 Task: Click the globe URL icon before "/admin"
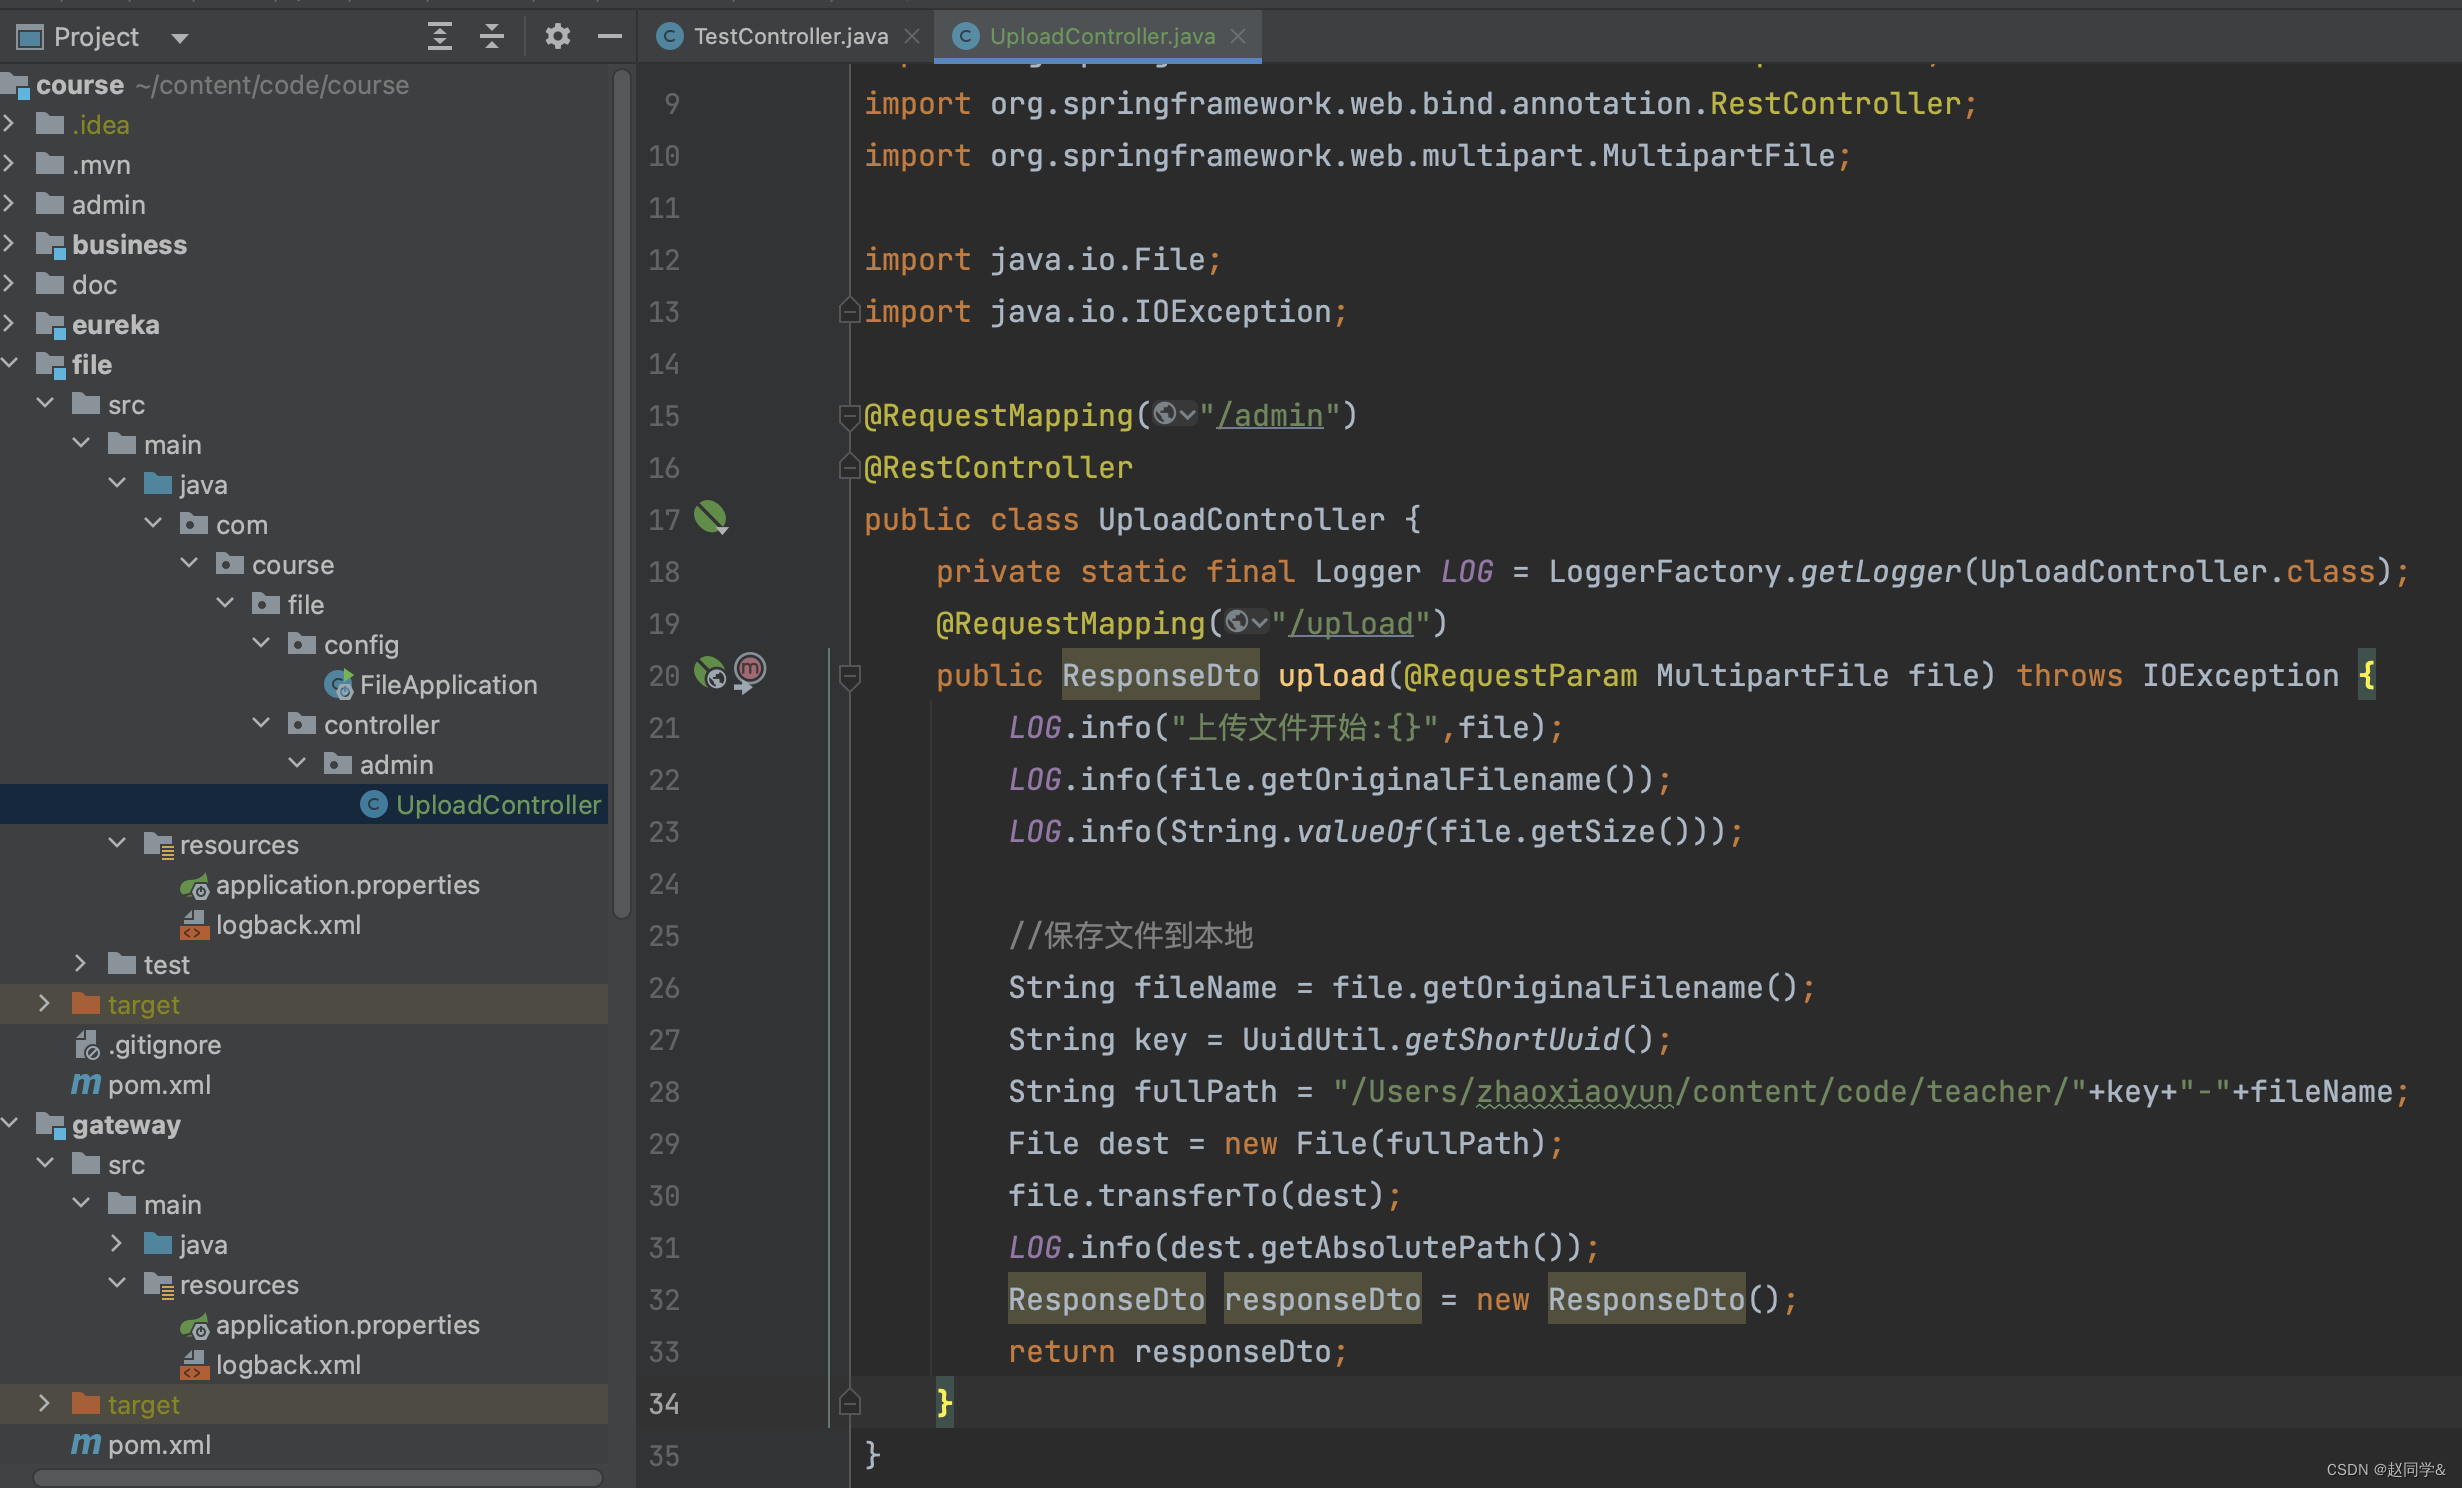click(x=1165, y=414)
